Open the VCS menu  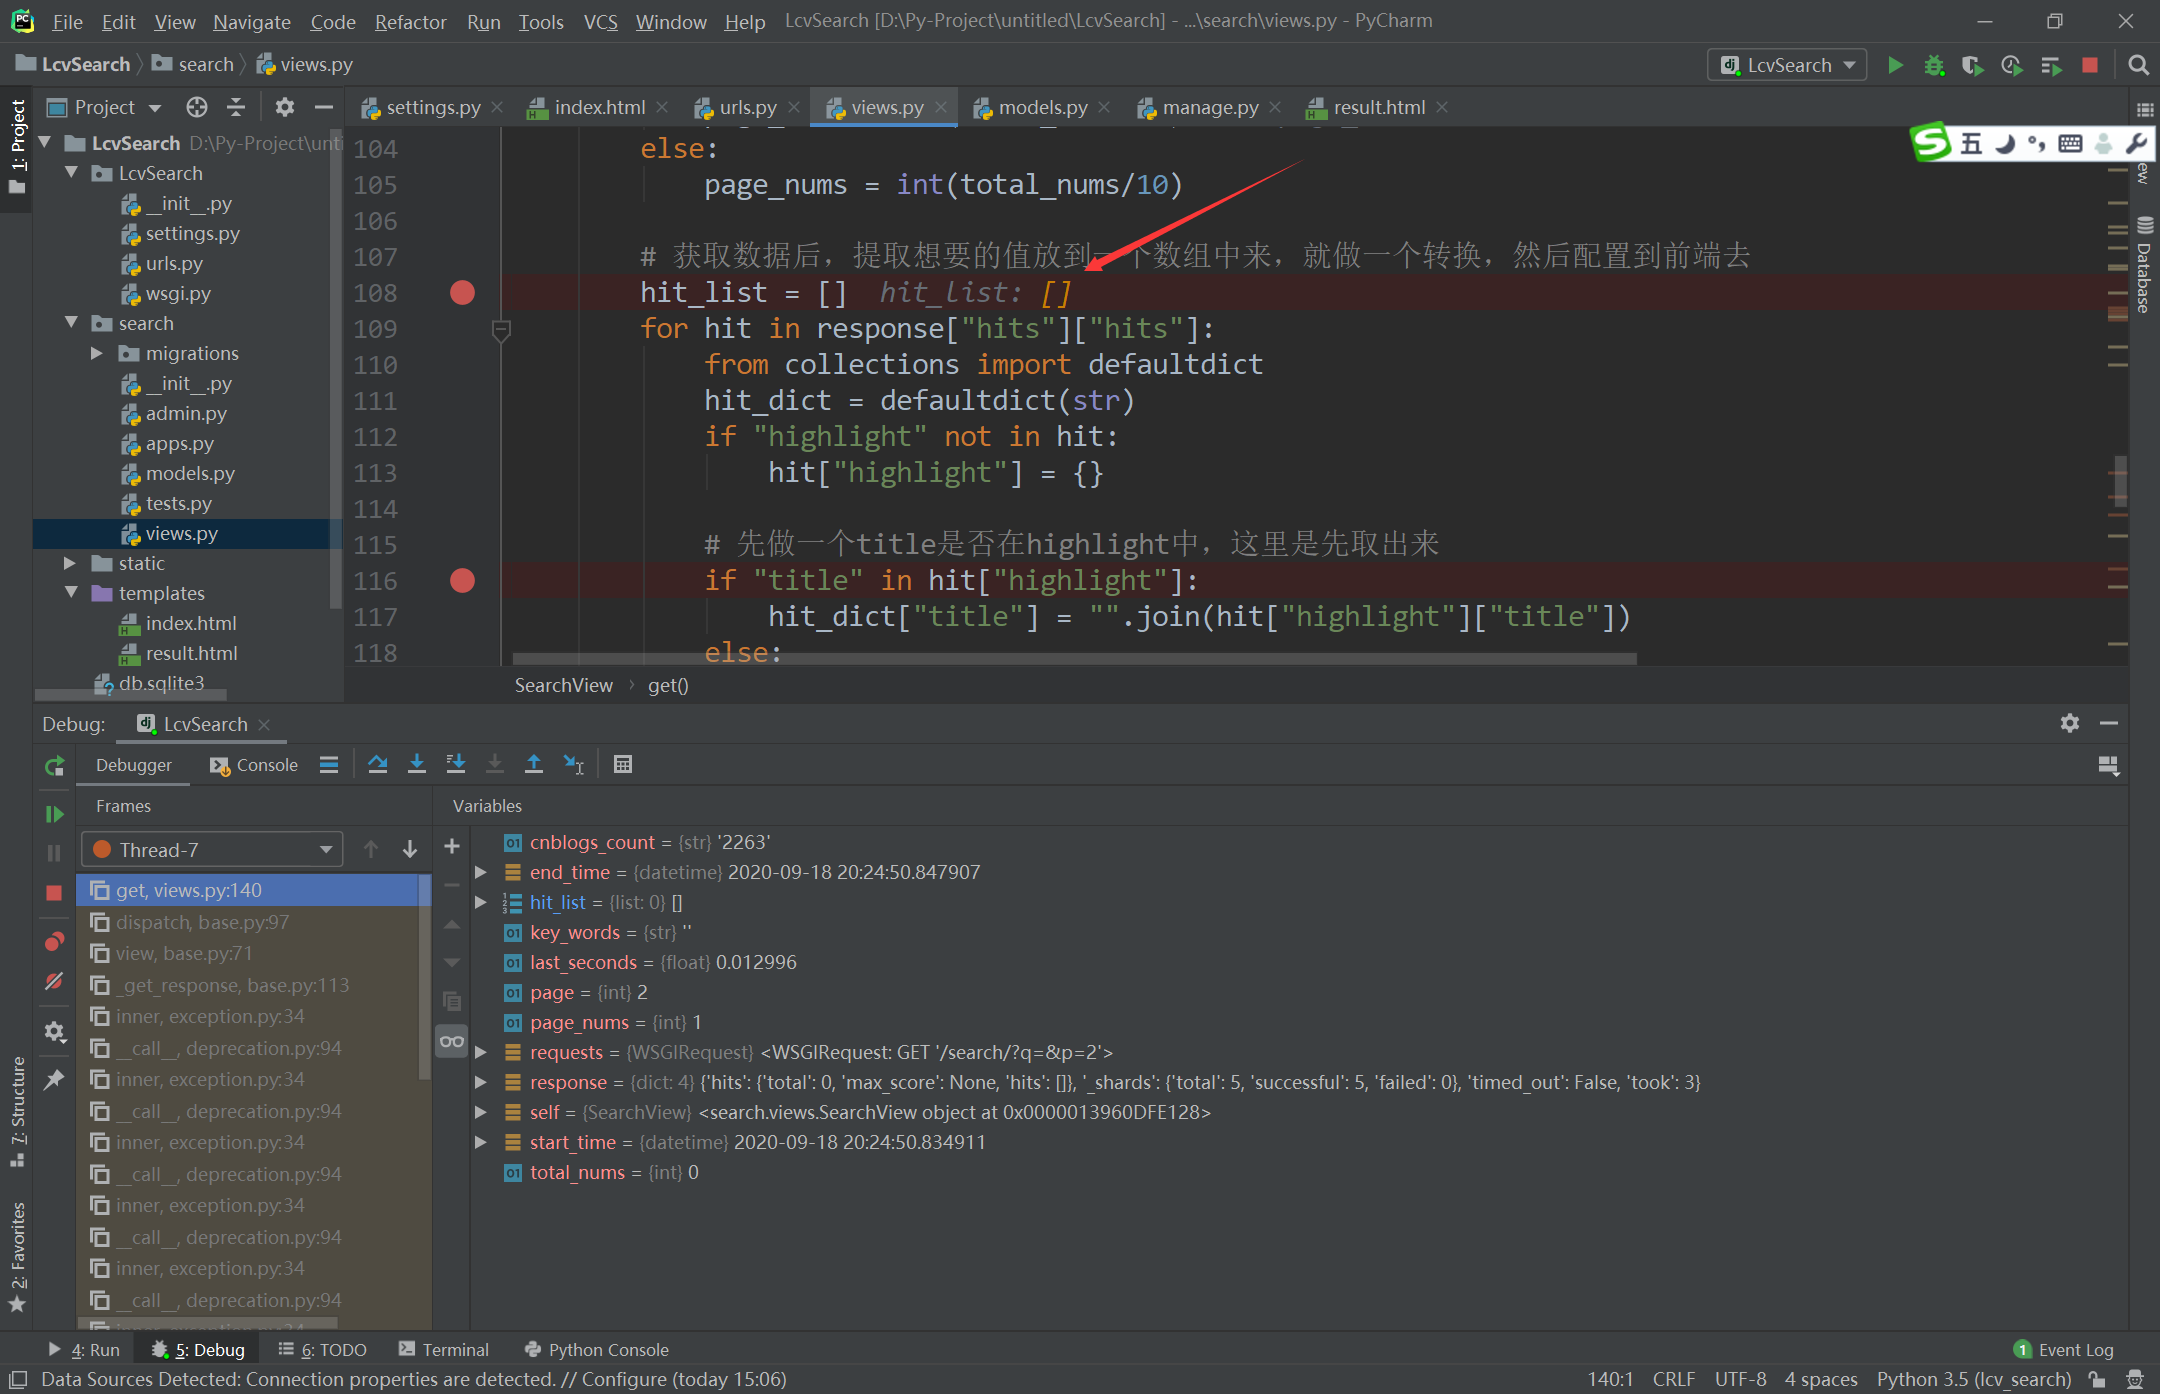point(600,21)
